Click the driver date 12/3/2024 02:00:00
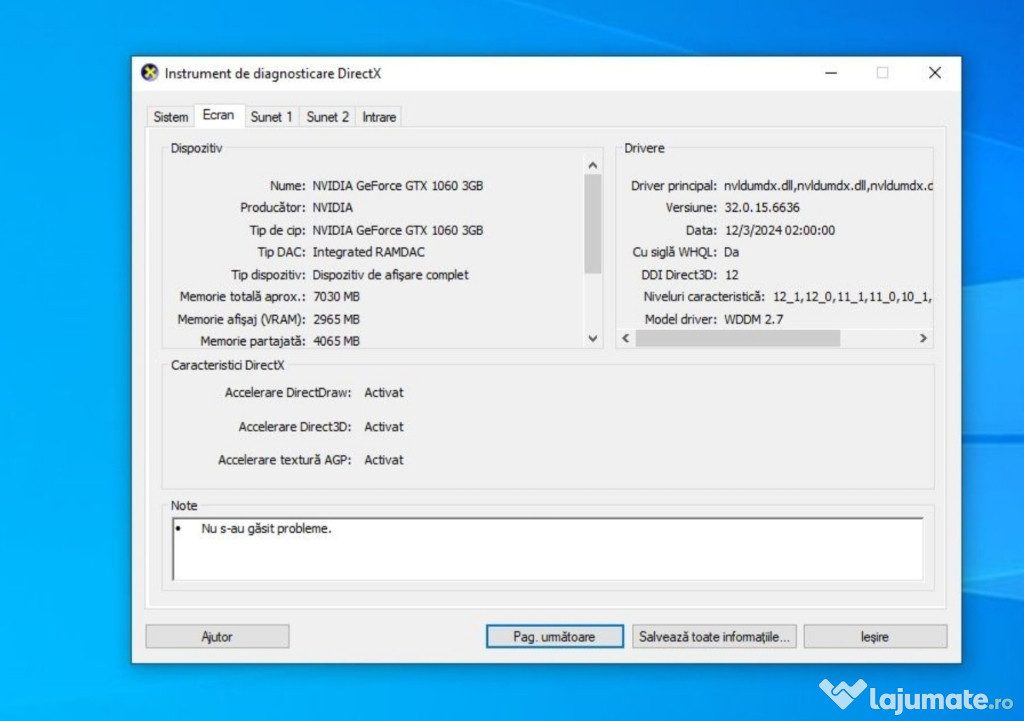Image resolution: width=1024 pixels, height=721 pixels. pos(780,231)
